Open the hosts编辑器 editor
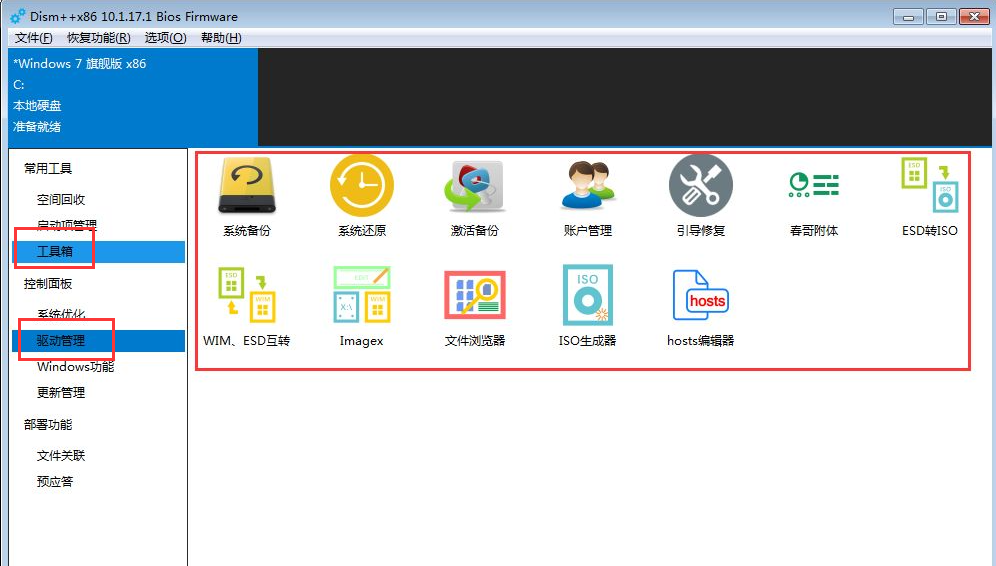 coord(701,307)
